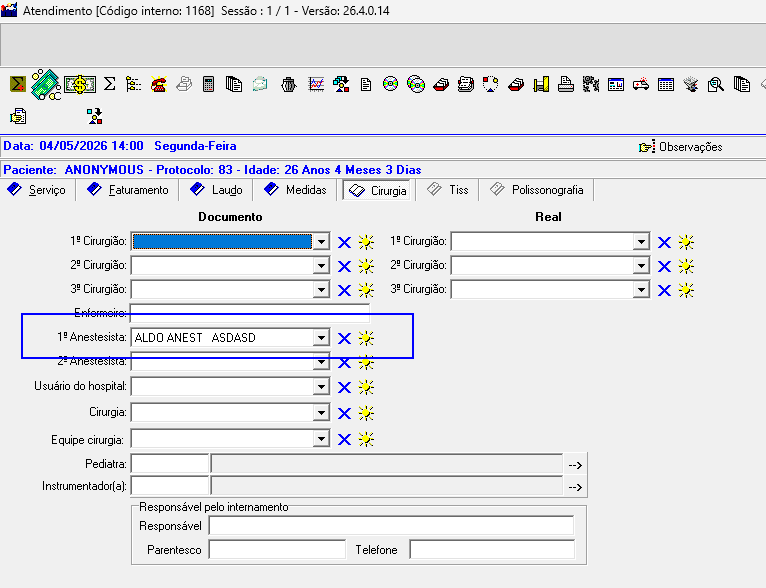Screen dimensions: 766x588
Task: Click the Instrumentador(a) code input field
Action: tap(170, 486)
